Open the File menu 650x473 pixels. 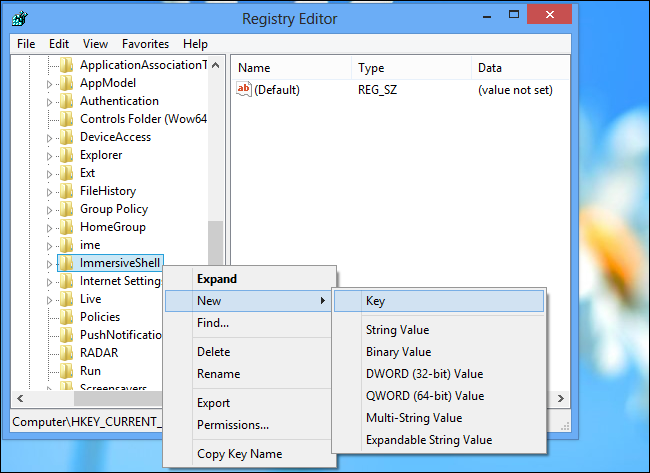point(26,44)
